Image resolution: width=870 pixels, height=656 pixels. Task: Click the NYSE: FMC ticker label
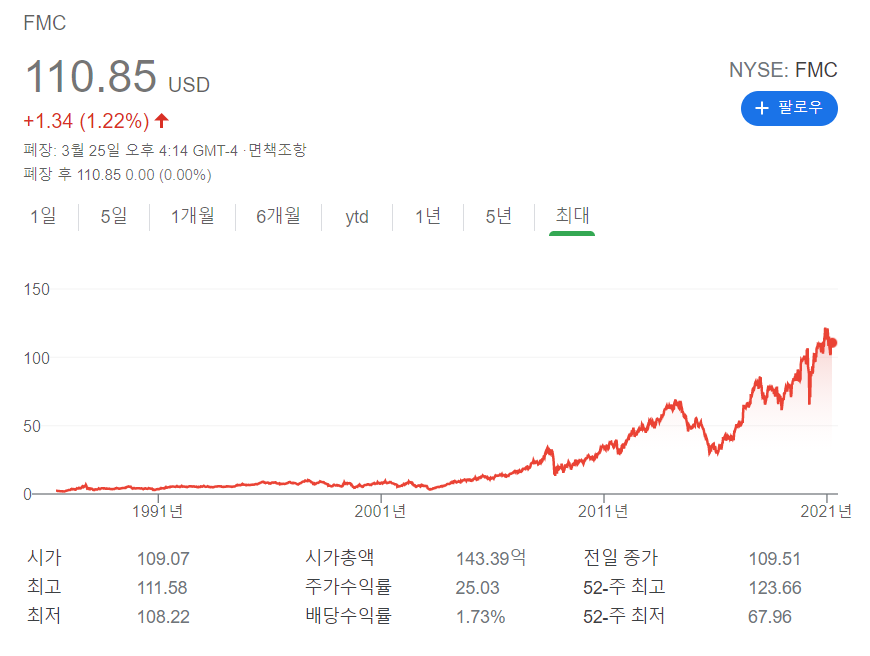(x=783, y=70)
